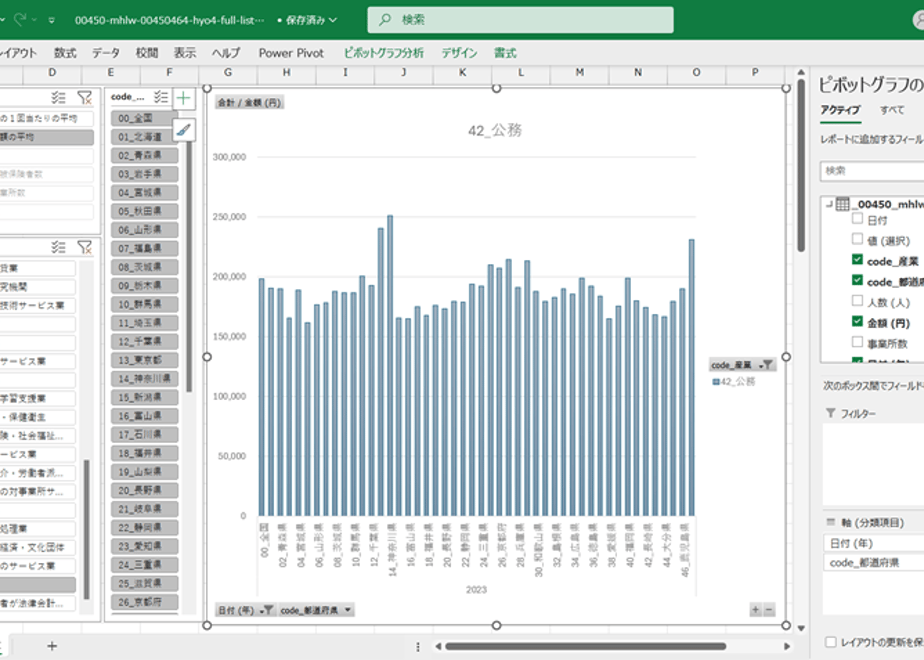Check the 値 (選択) field checkbox
This screenshot has height=660, width=924.
(857, 239)
